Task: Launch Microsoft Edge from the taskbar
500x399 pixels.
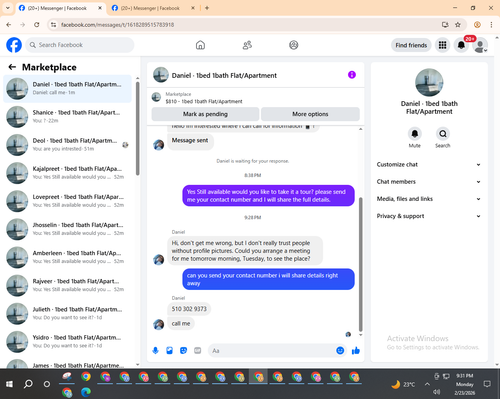Action: 86,392
